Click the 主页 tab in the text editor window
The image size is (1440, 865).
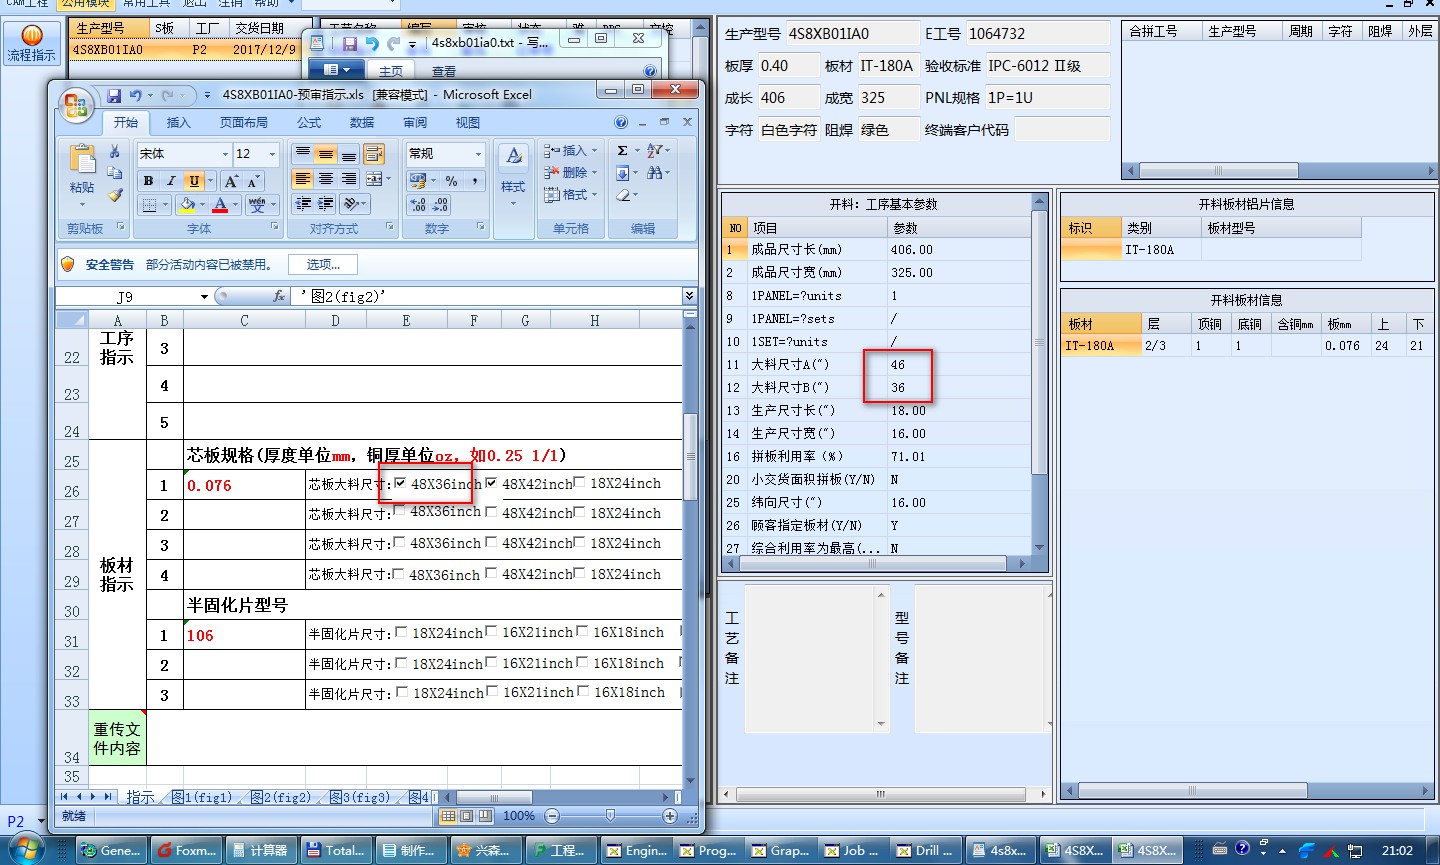coord(391,71)
